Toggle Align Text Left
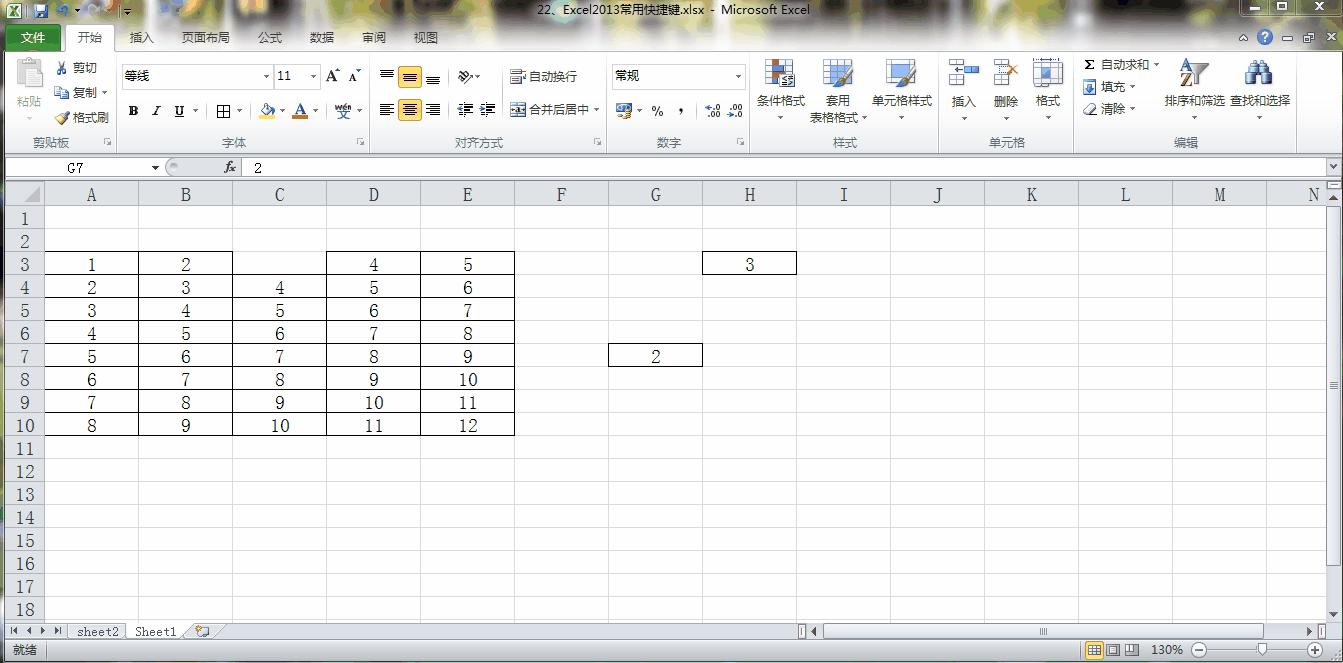The width and height of the screenshot is (1343, 663). [x=387, y=110]
